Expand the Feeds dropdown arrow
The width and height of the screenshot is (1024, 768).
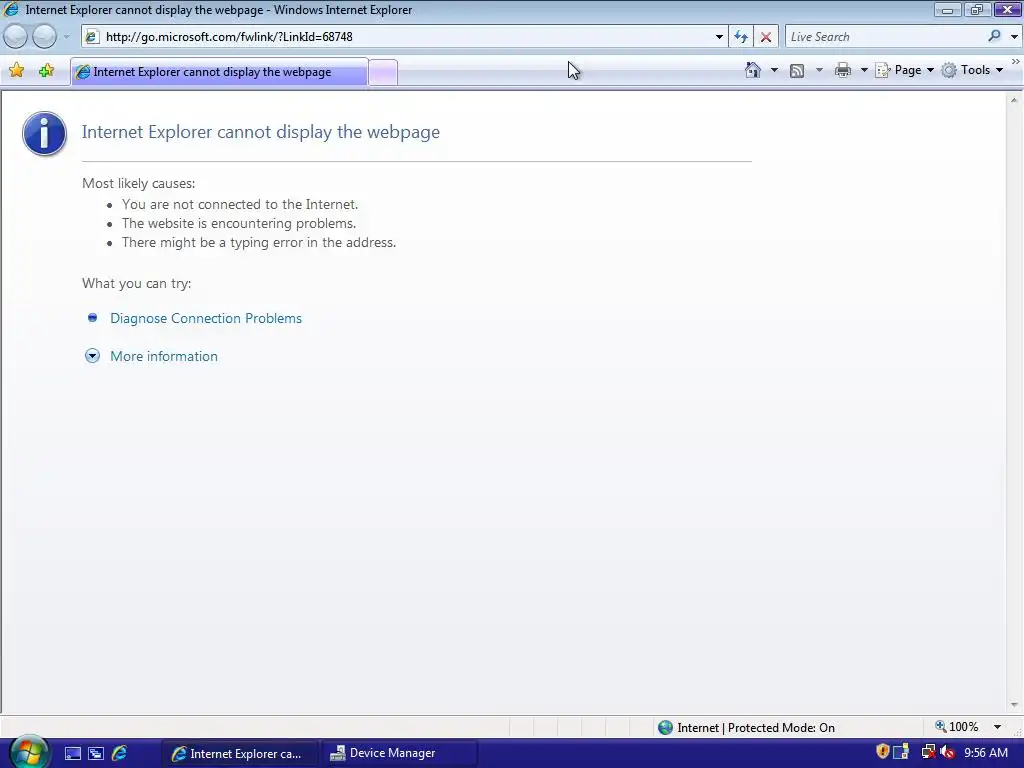click(x=819, y=70)
